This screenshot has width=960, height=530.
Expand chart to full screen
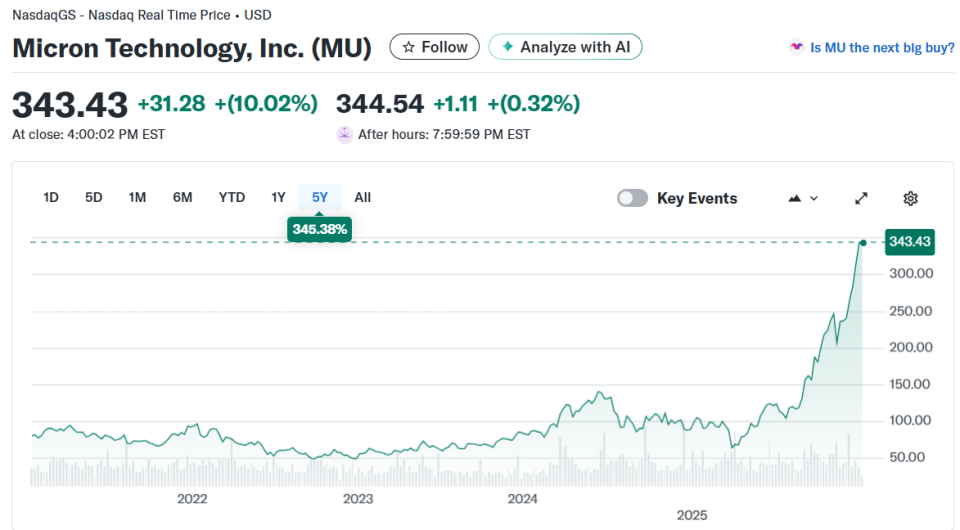[x=861, y=198]
